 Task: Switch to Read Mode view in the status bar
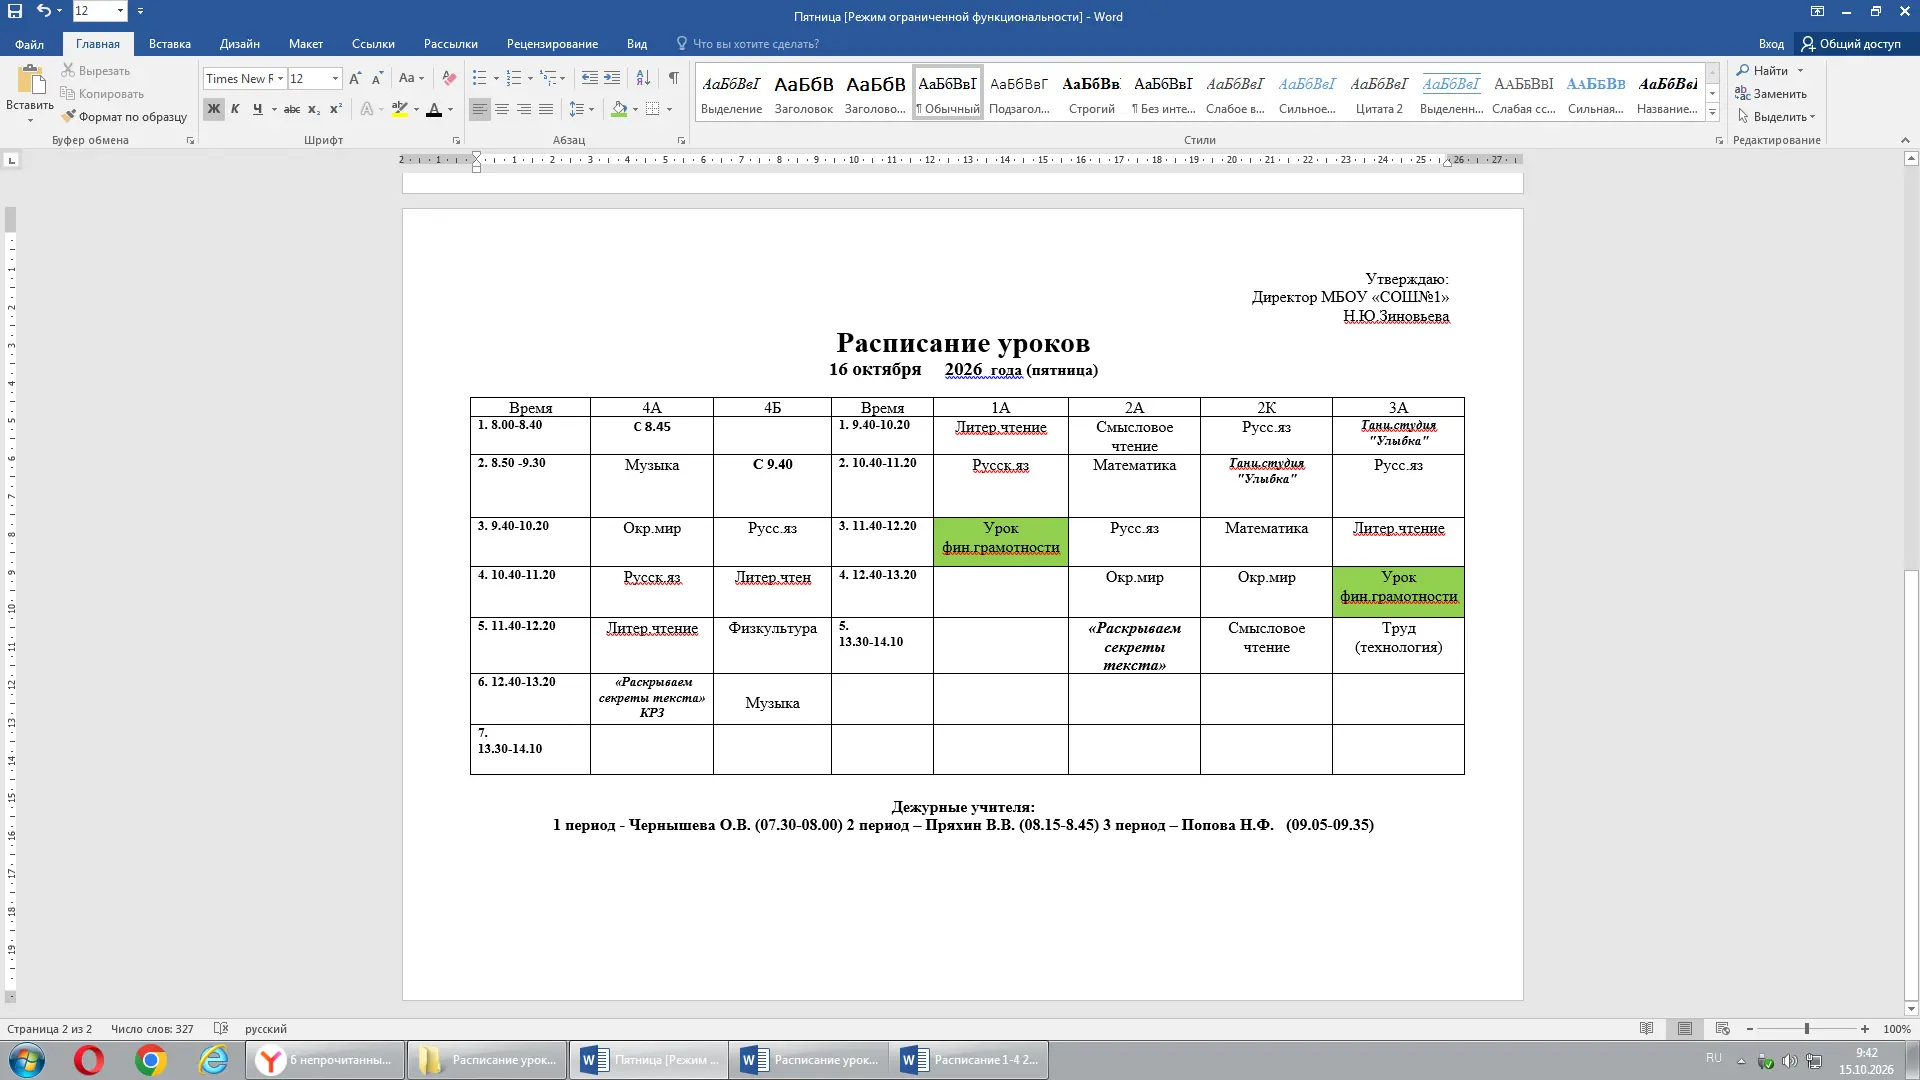coord(1647,1028)
